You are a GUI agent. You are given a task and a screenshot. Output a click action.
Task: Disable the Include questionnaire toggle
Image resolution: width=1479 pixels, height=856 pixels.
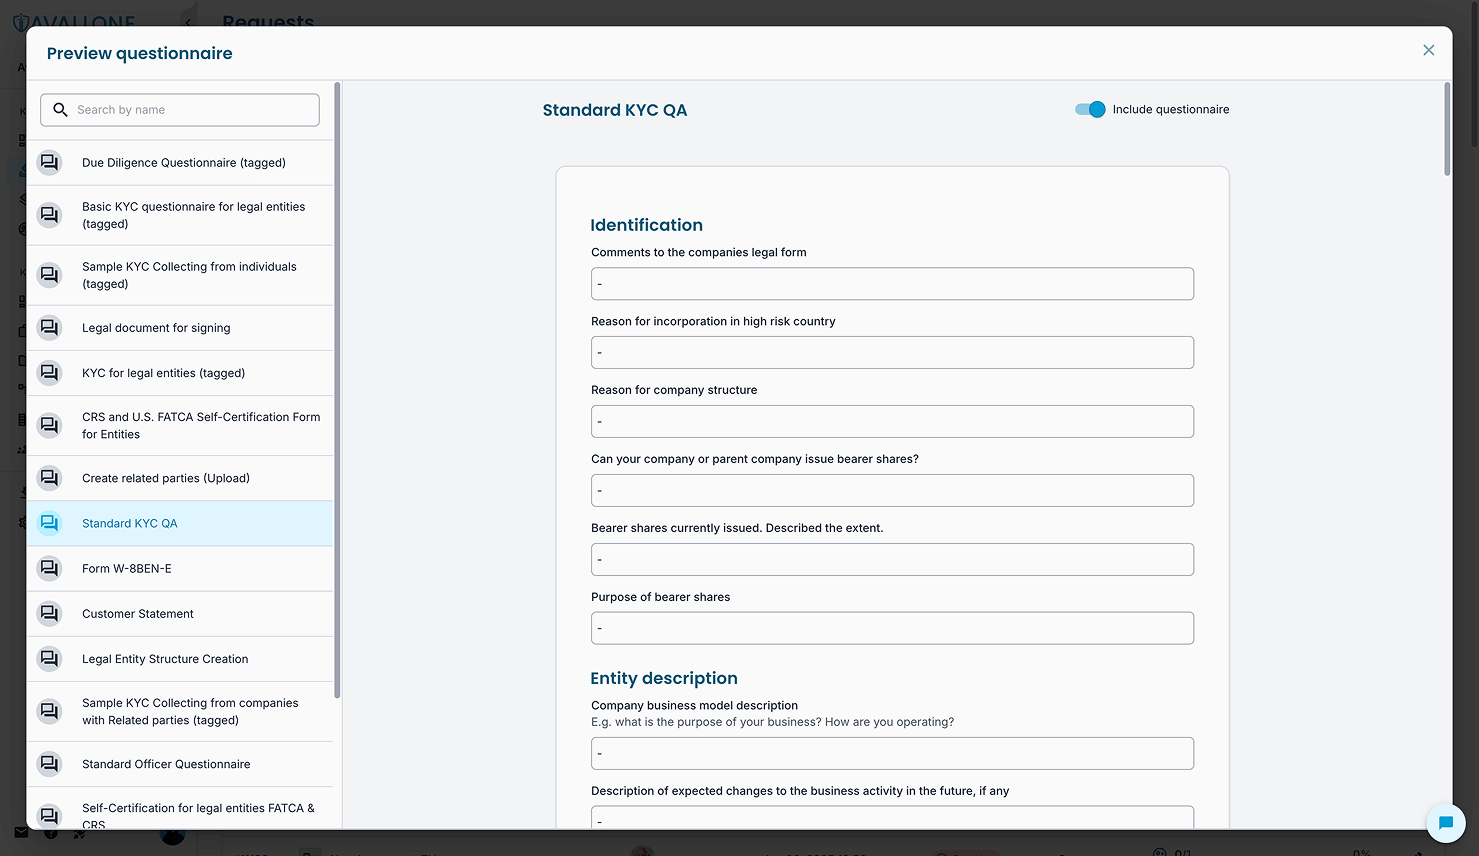(1089, 109)
